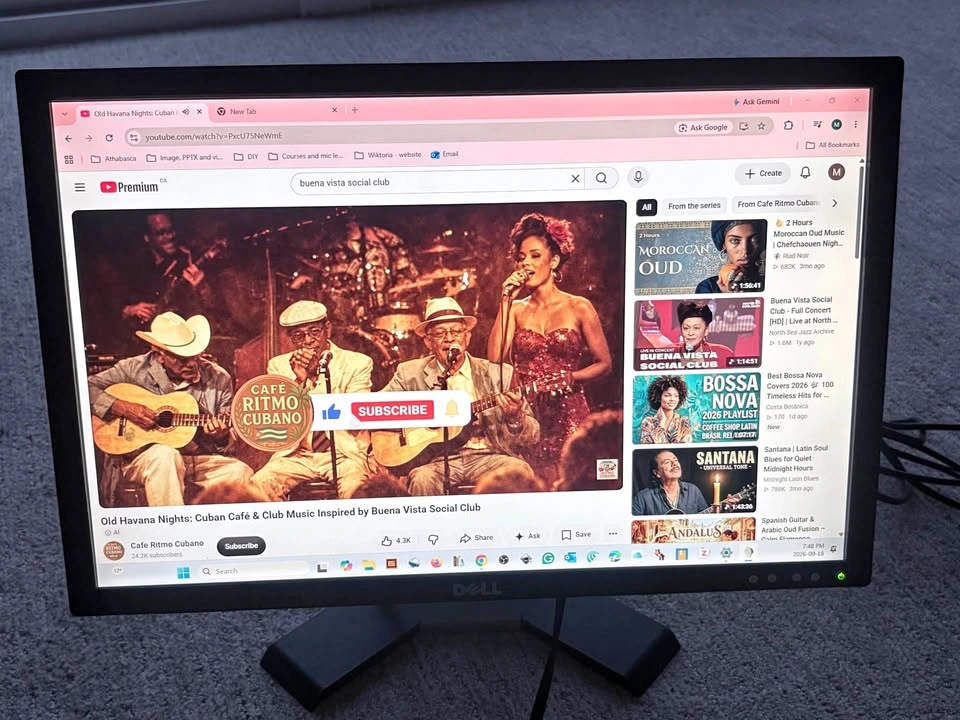Click the red Subscribe overlay in video
Screen dimensions: 960x720
pyautogui.click(x=392, y=410)
